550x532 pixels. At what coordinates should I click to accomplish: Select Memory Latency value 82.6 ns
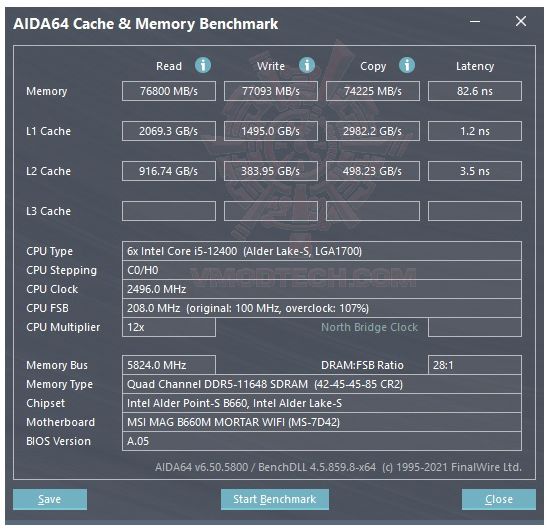tap(475, 91)
